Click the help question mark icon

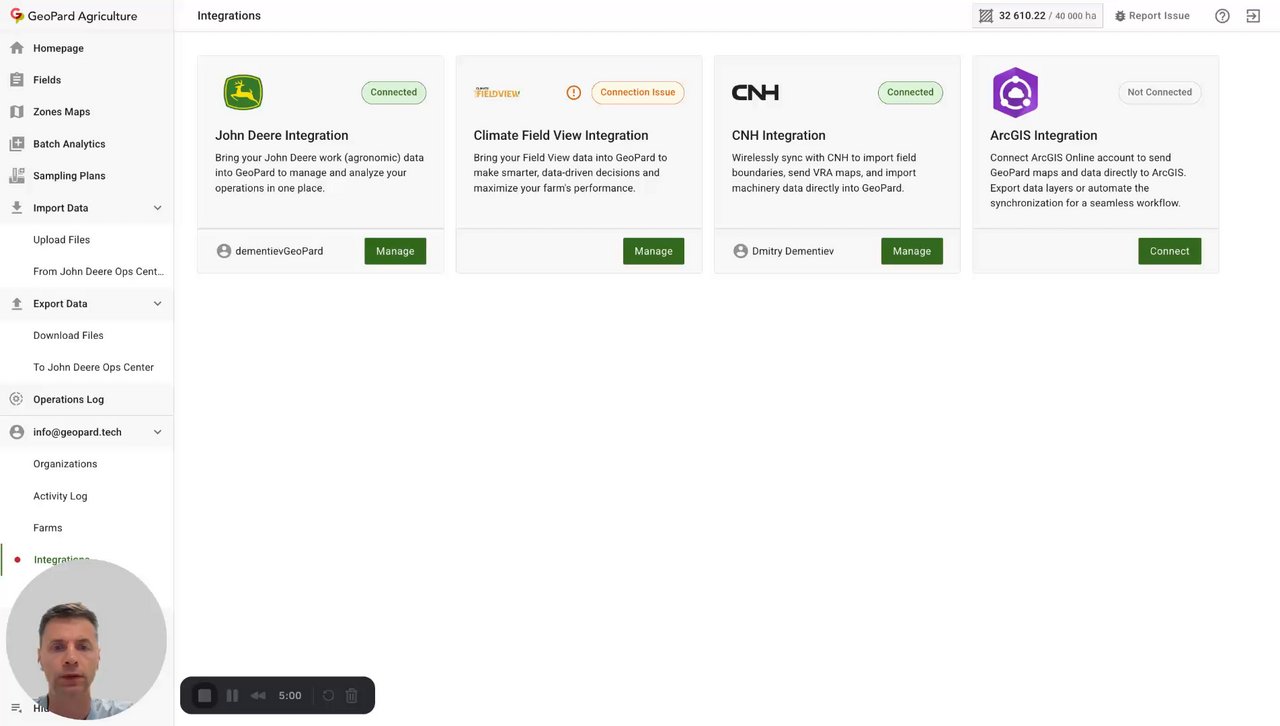pos(1222,16)
